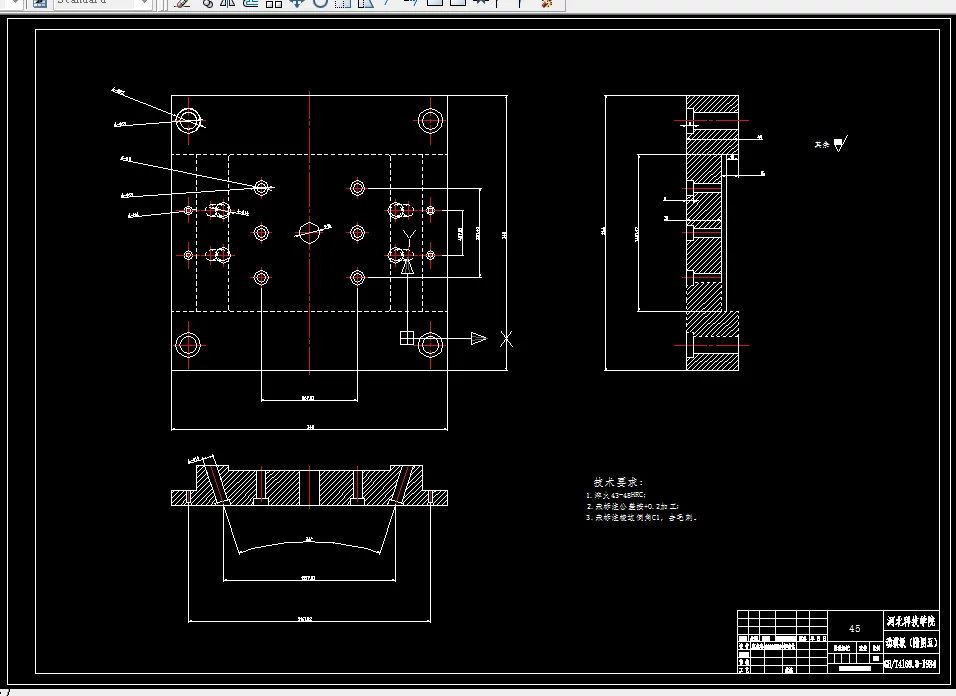
Task: Click the style manager icon before Standard
Action: tap(40, 2)
